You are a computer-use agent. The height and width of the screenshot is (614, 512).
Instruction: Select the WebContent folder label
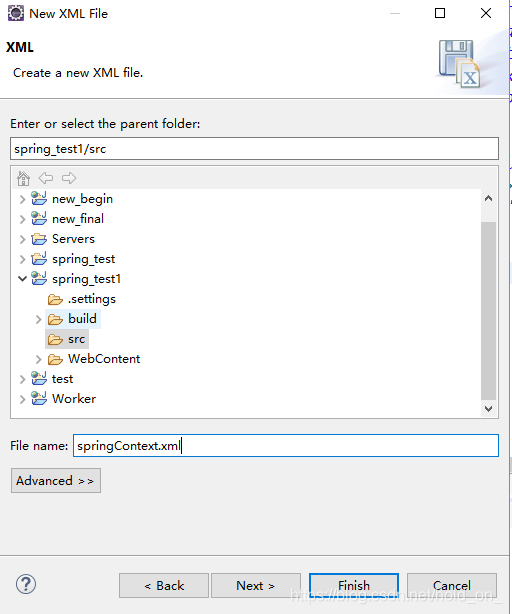pyautogui.click(x=104, y=359)
